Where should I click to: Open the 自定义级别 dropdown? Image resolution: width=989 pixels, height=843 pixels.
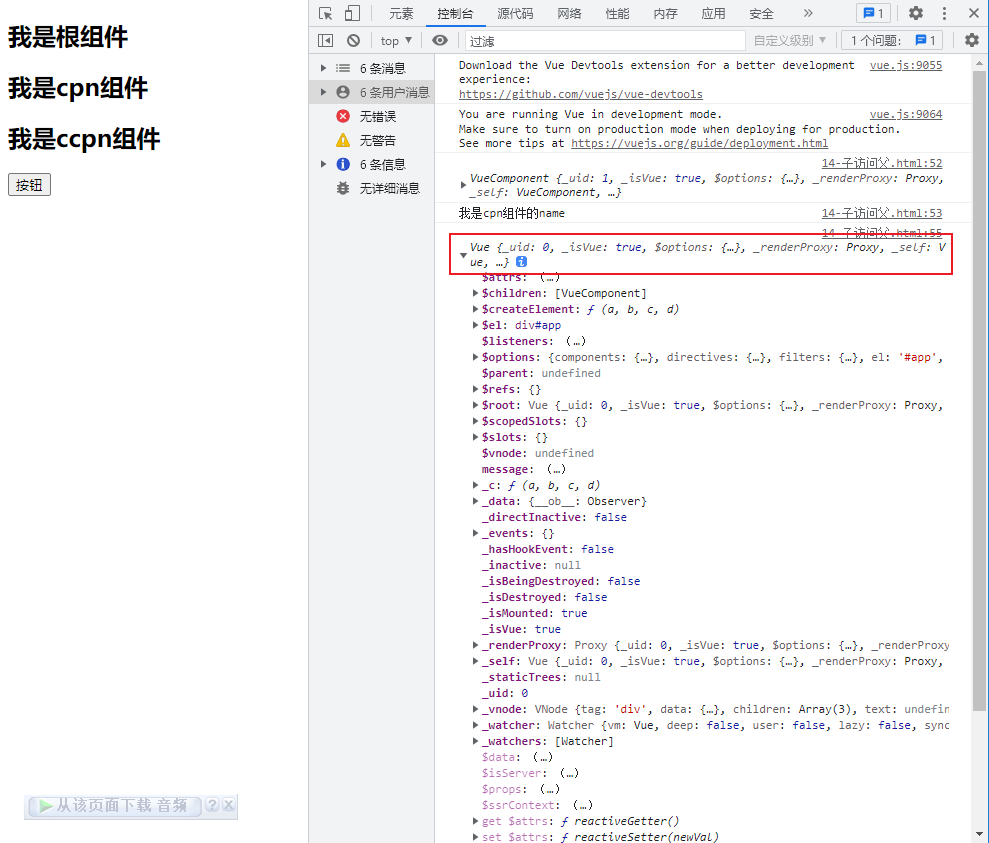click(790, 40)
